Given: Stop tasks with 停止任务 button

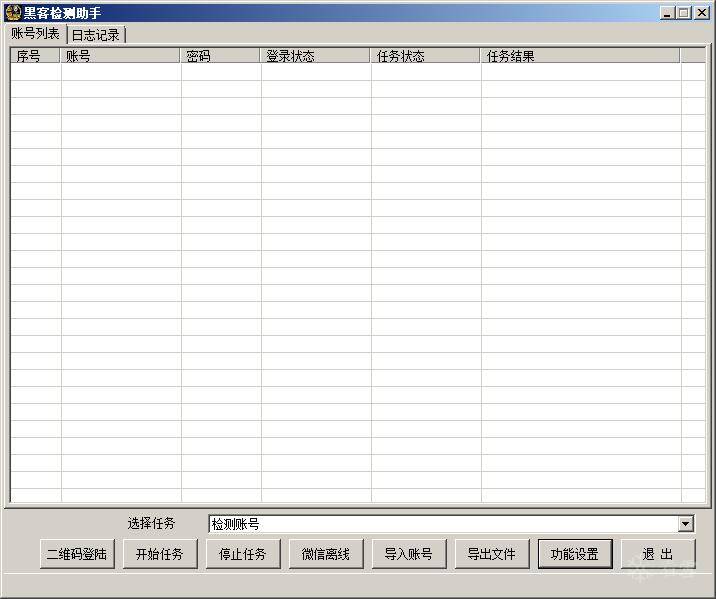Looking at the screenshot, I should point(243,554).
